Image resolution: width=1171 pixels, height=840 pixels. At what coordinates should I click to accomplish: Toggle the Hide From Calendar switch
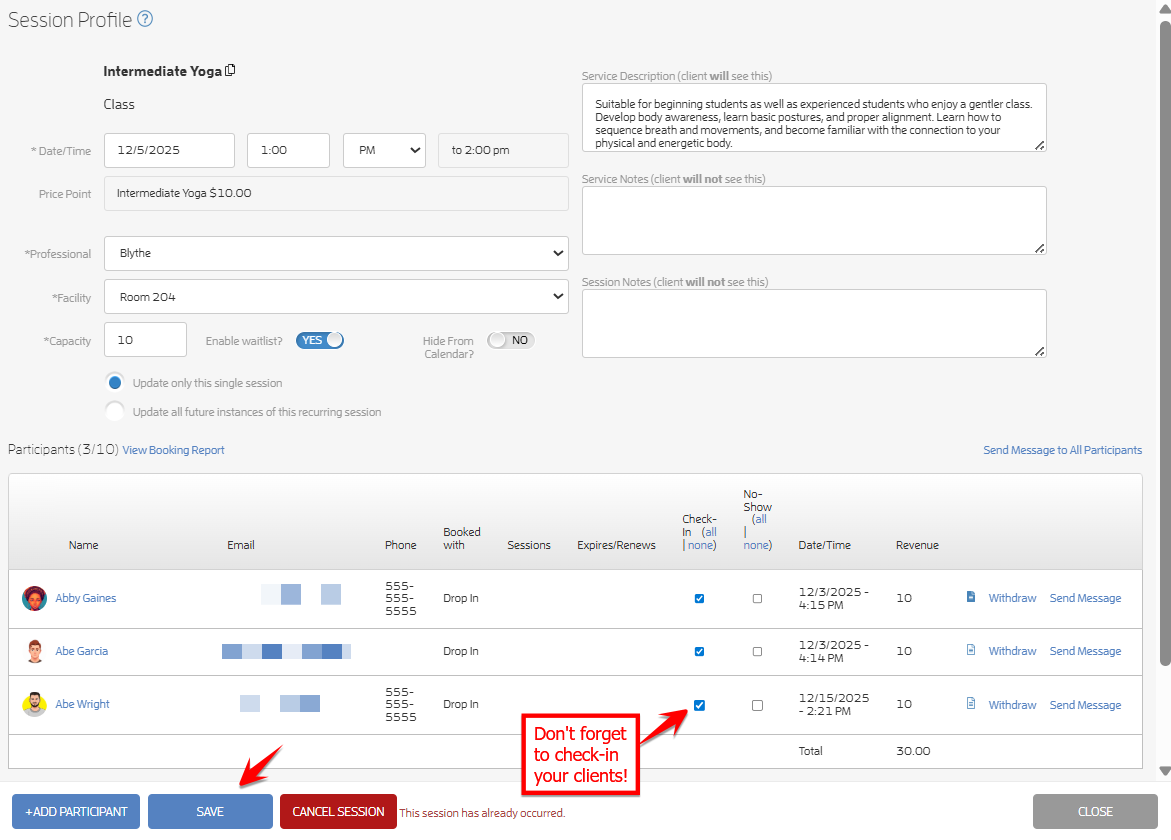[511, 340]
